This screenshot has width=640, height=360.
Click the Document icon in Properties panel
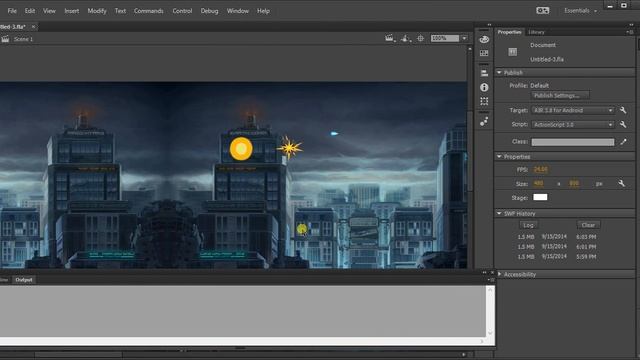click(x=513, y=52)
